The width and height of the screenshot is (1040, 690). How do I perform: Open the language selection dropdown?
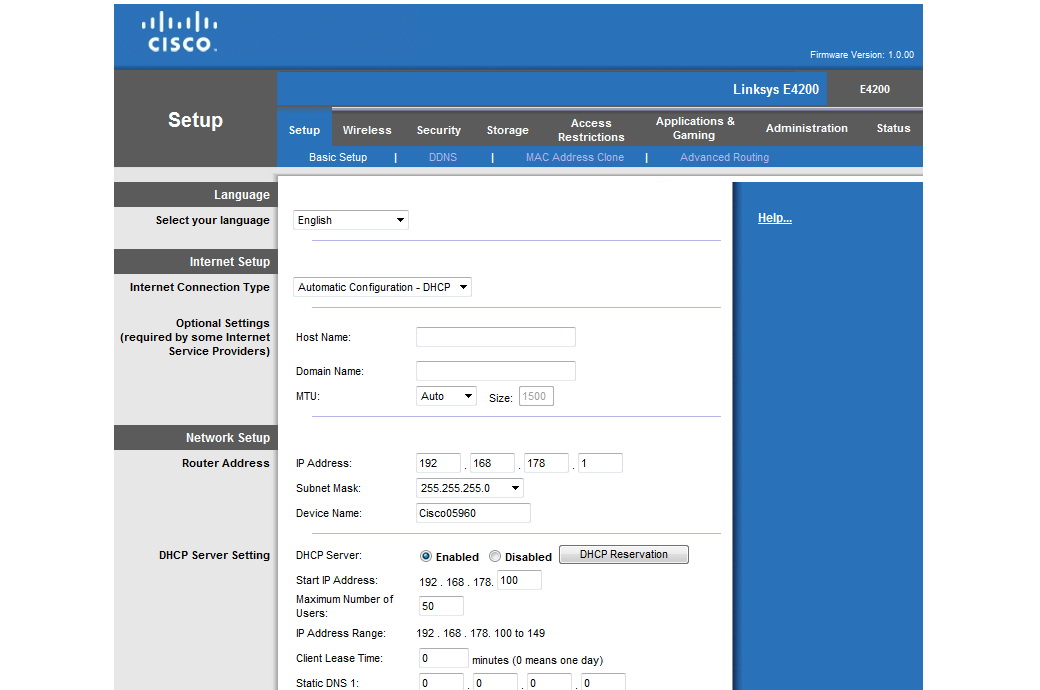351,220
